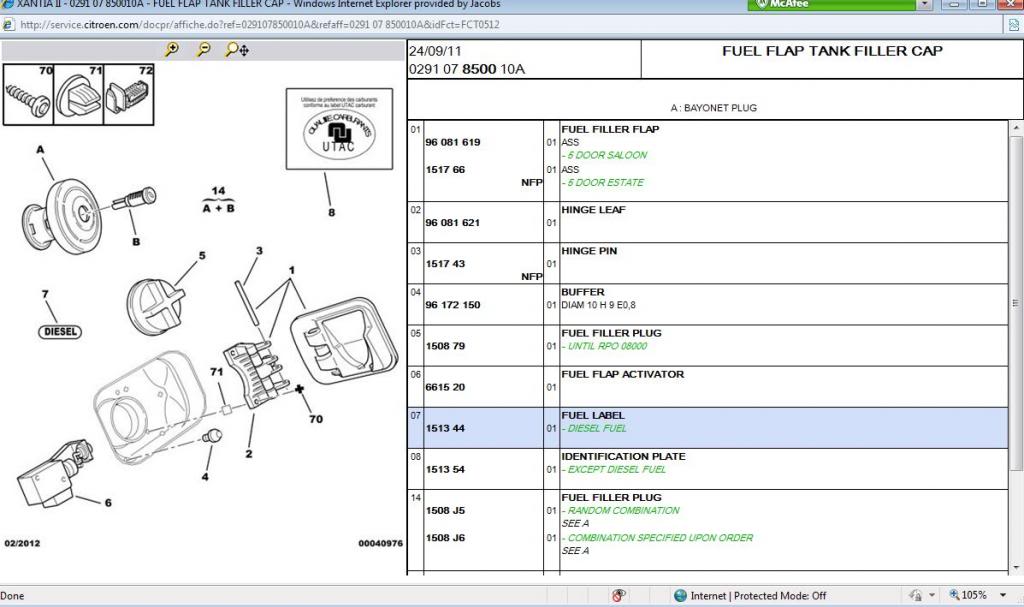1024x607 pixels.
Task: Click the BUFFER row title
Action: point(583,291)
